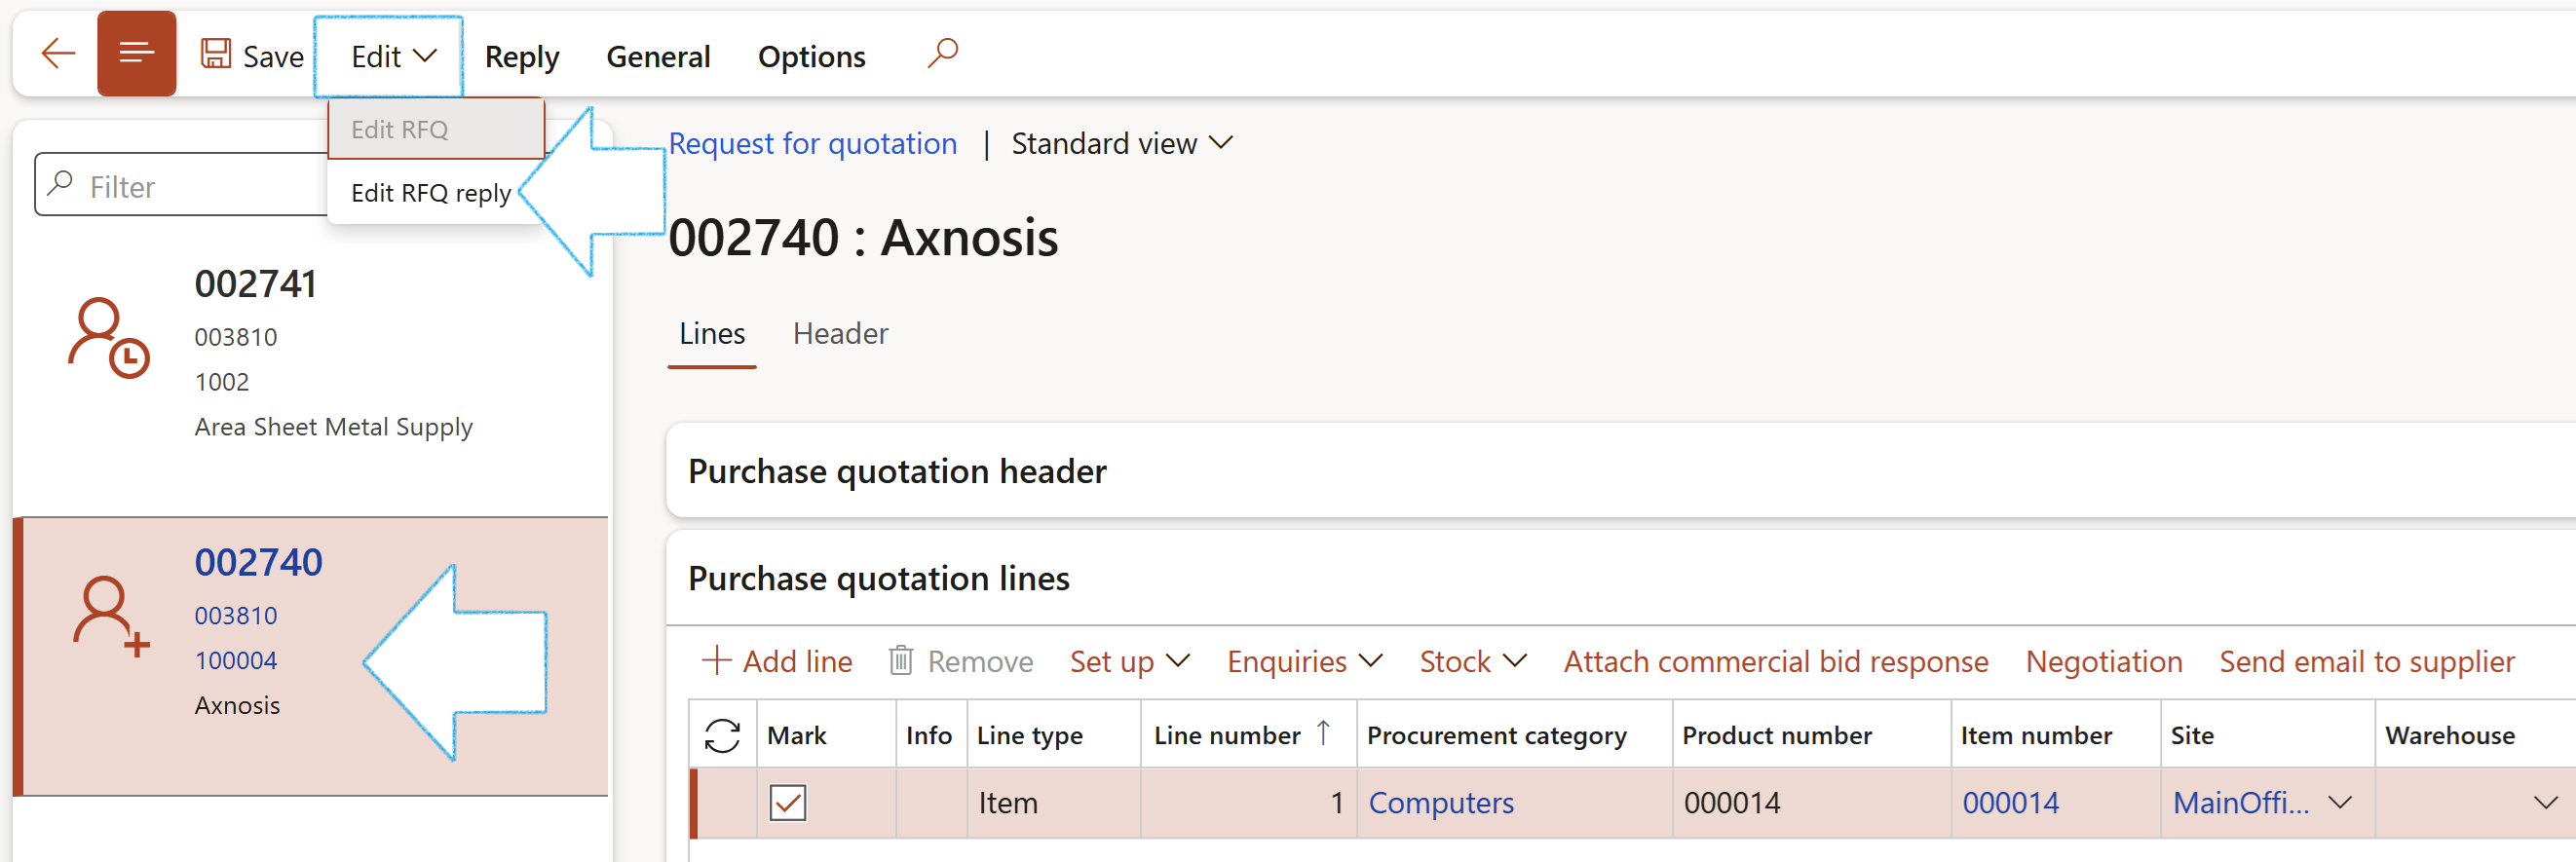
Task: Toggle the list pane hamburger icon
Action: point(137,53)
